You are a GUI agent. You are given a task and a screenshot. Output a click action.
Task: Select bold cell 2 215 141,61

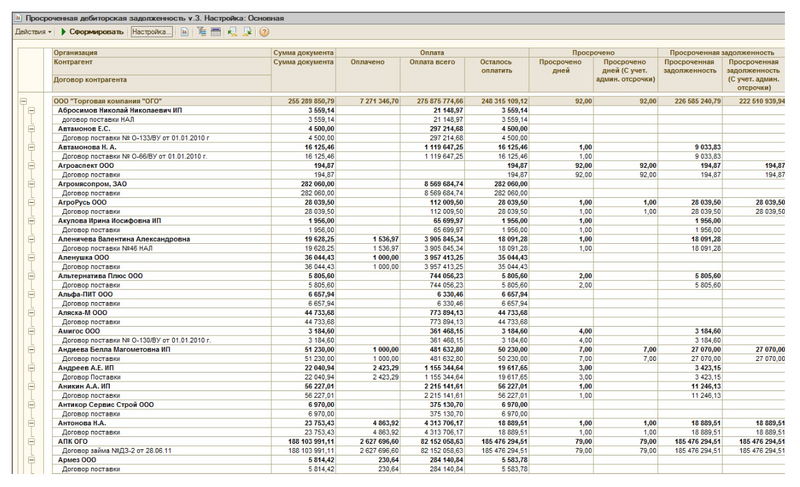click(x=432, y=386)
